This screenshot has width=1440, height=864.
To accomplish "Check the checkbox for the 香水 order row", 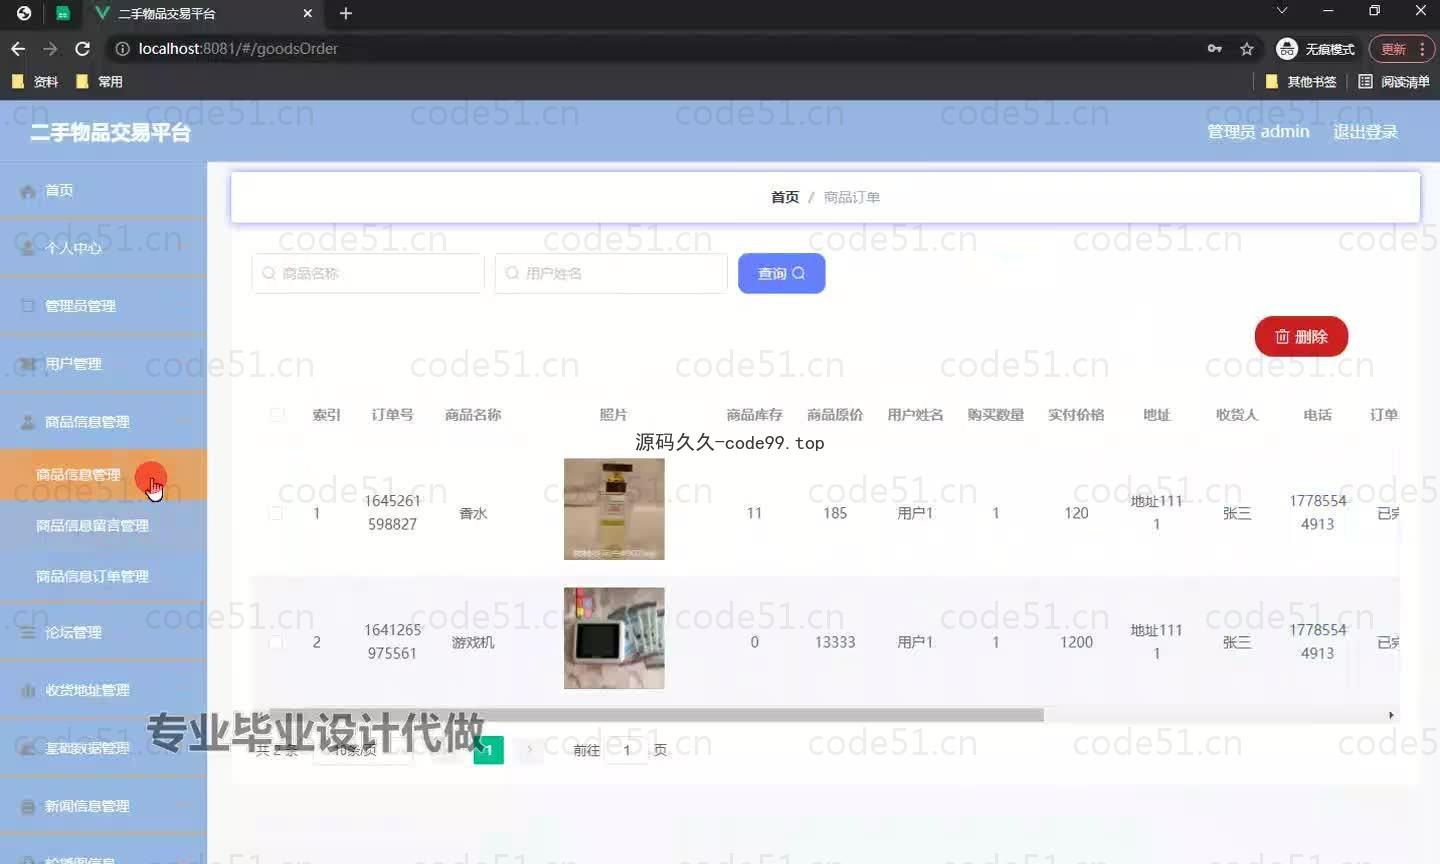I will tap(276, 513).
